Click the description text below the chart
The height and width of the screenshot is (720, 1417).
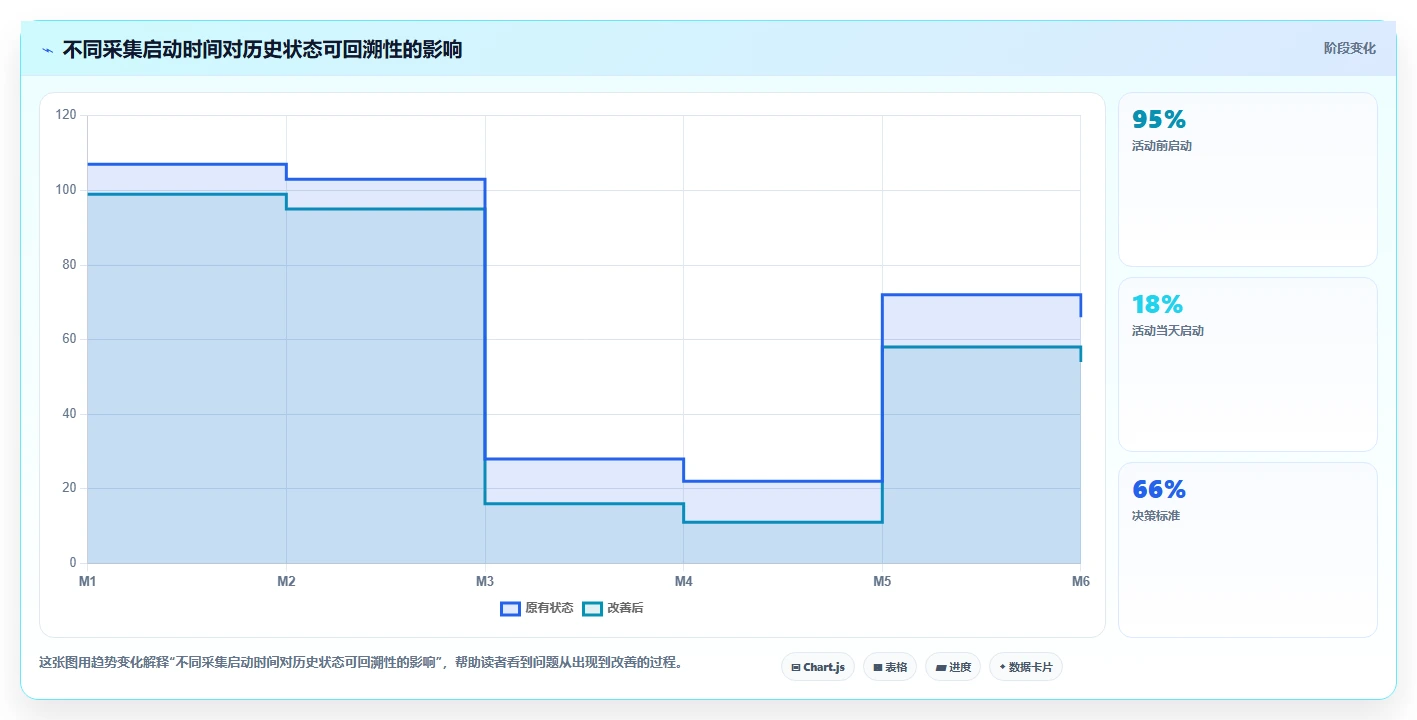click(361, 662)
